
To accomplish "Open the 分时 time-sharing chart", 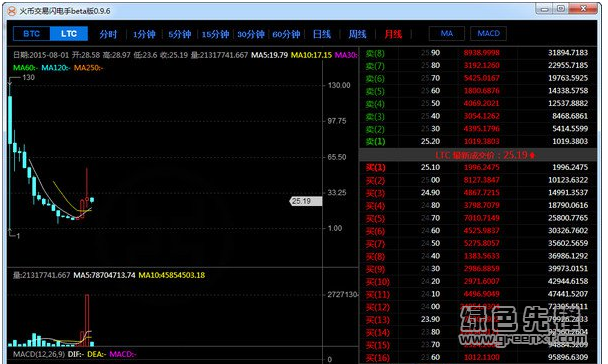I will pyautogui.click(x=108, y=35).
